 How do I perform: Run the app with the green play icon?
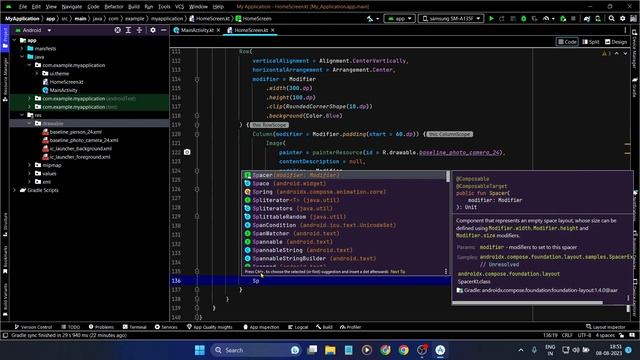(x=491, y=18)
